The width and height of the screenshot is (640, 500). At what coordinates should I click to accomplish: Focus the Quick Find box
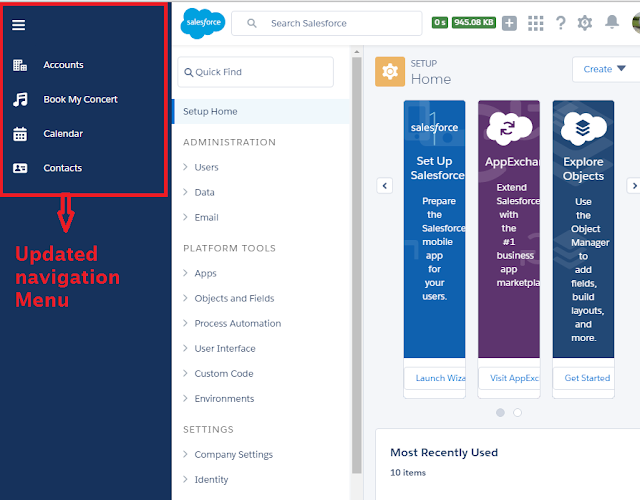256,72
